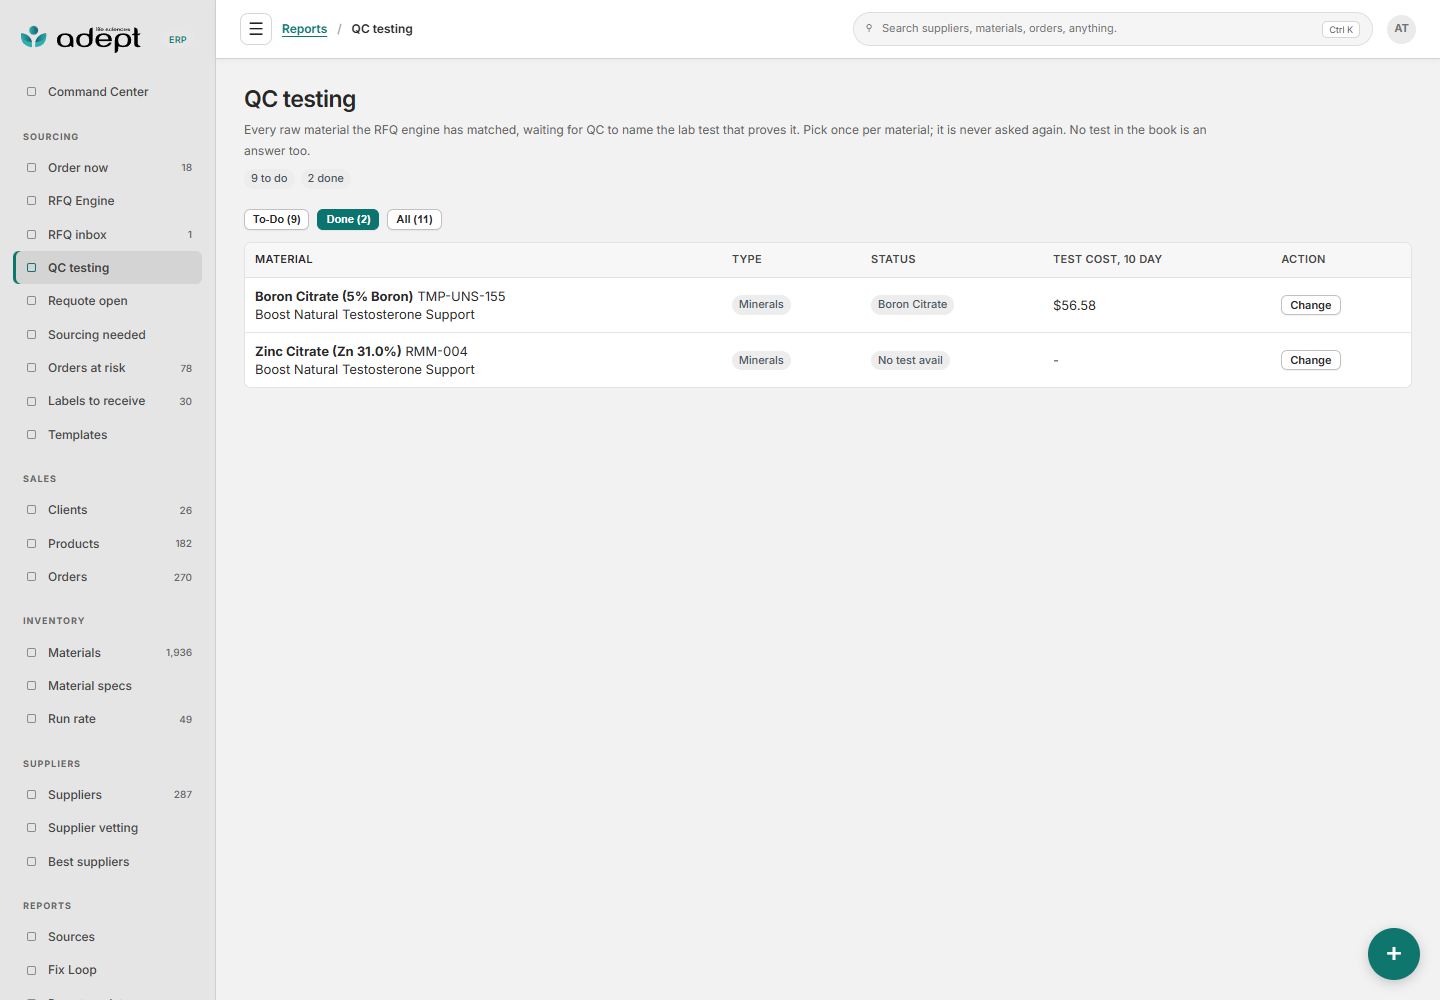Click the Materials sidebar icon
The width and height of the screenshot is (1440, 1000).
[x=31, y=653]
